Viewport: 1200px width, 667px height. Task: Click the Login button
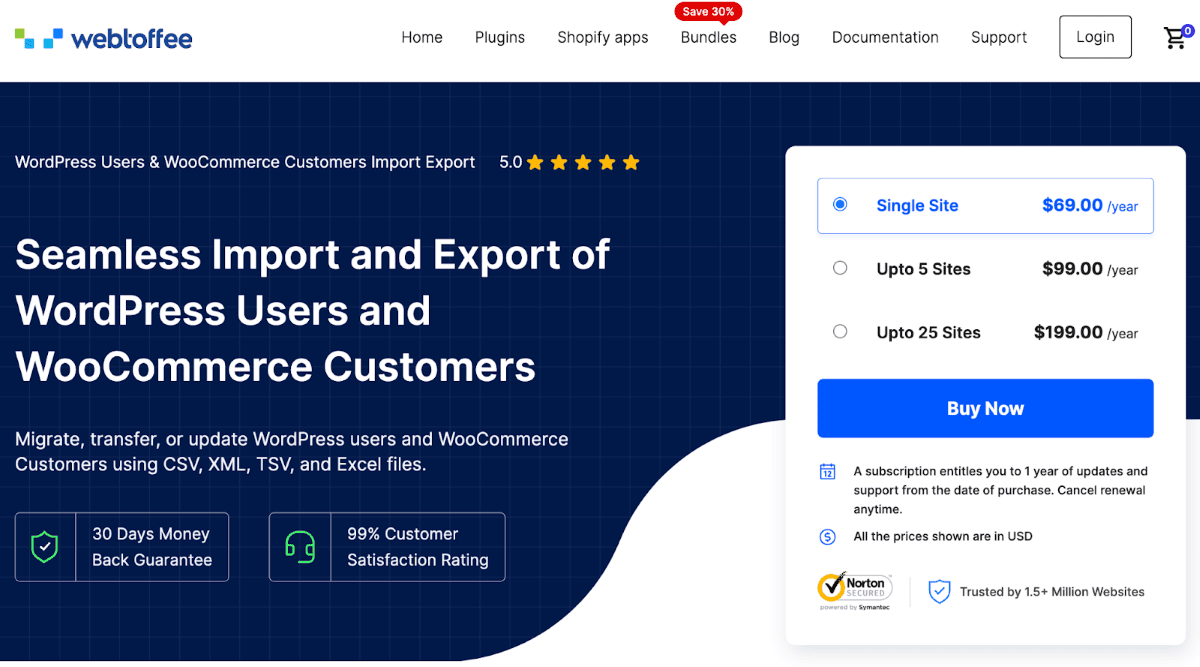[x=1095, y=36]
